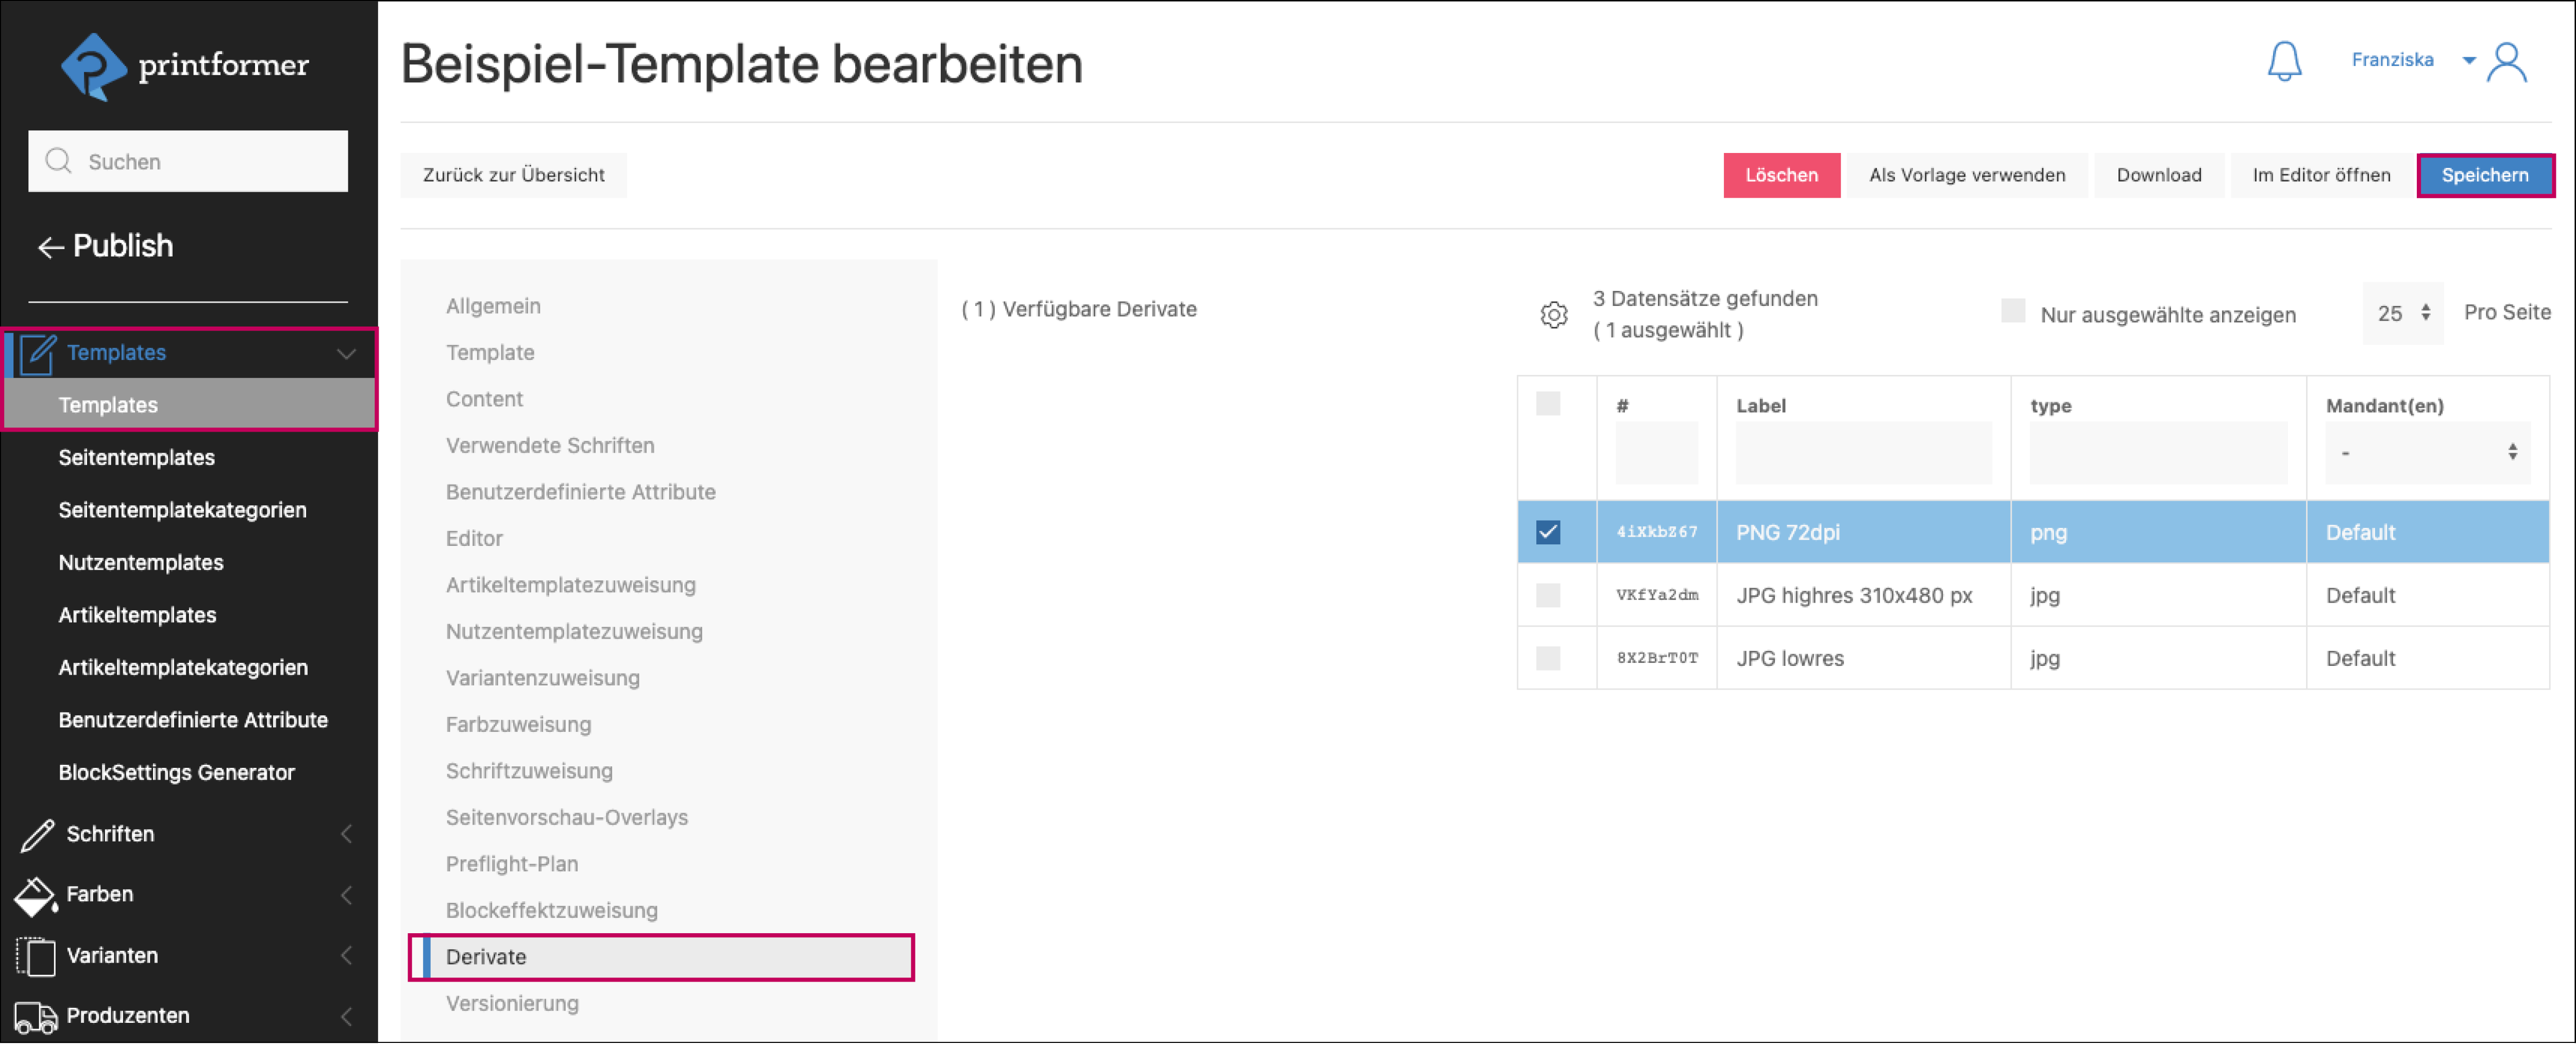Click the printformer logo

click(x=185, y=66)
